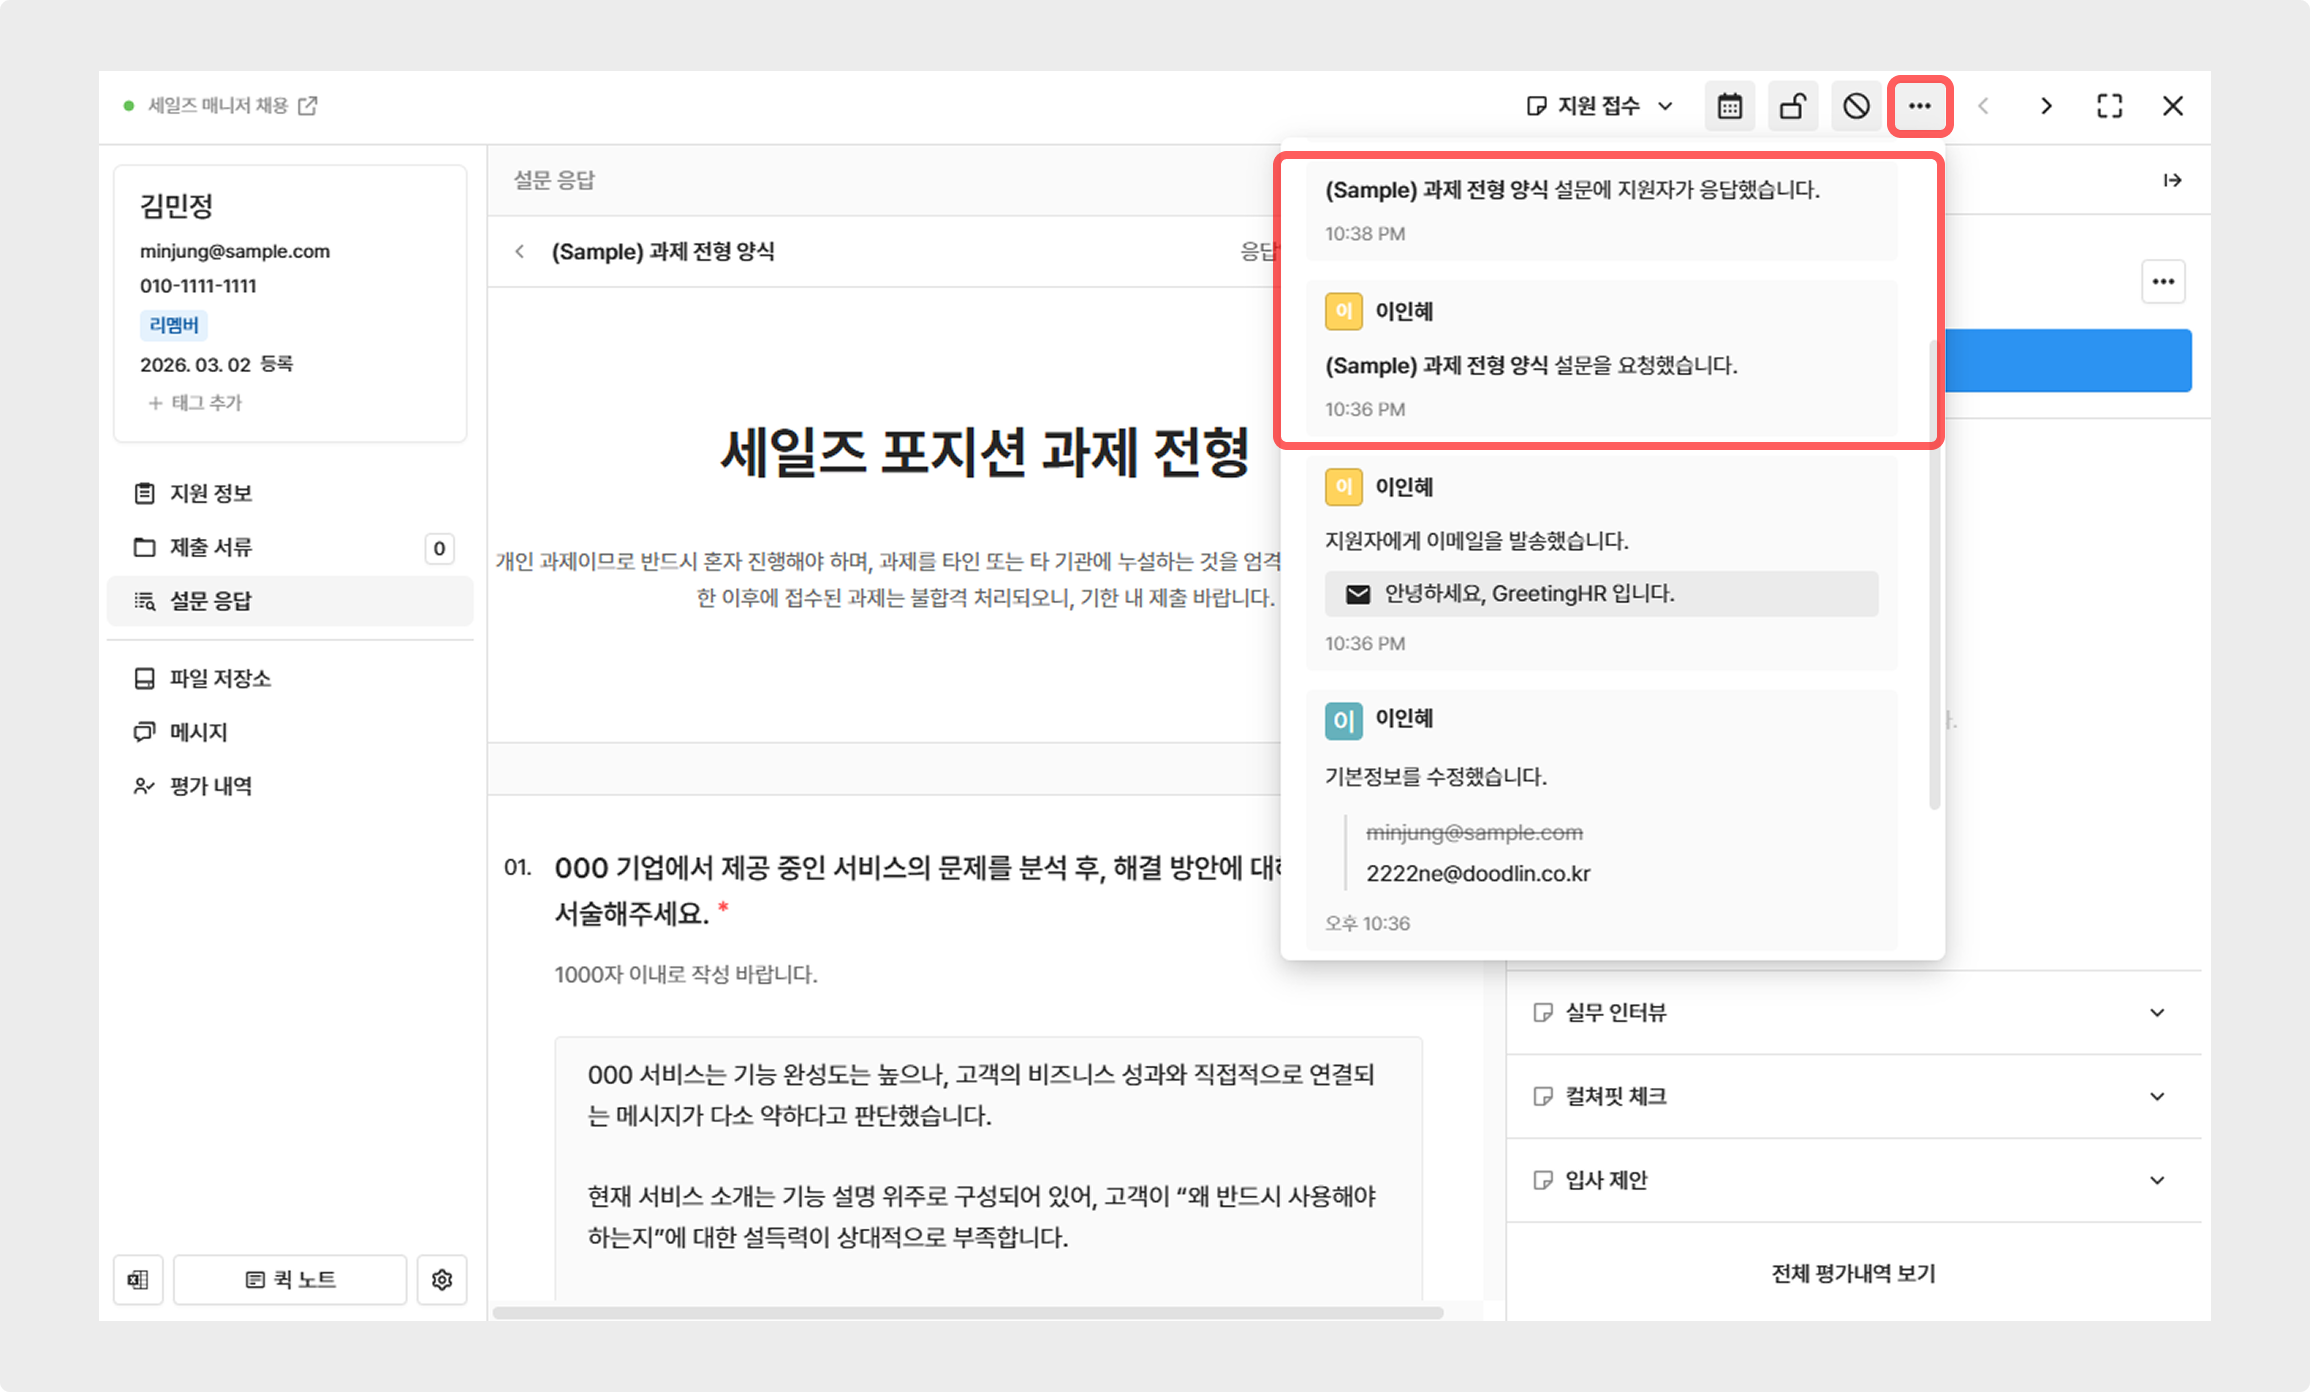Click question 01 text starting 'OOO 기업에서'
2310x1392 pixels.
(919, 890)
